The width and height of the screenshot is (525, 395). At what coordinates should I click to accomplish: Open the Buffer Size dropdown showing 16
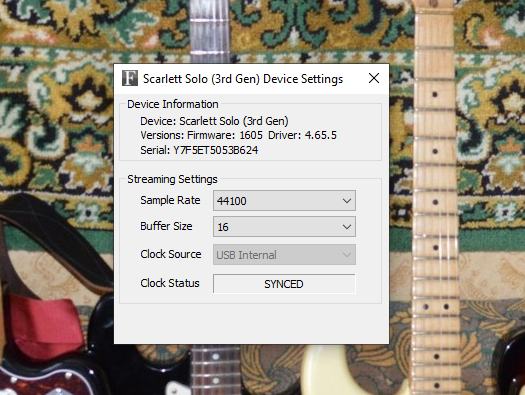pos(284,227)
